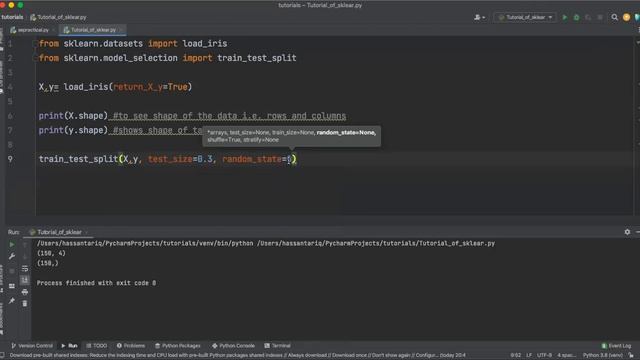
Task: Click the print icon in Run panel
Action: 25,292
